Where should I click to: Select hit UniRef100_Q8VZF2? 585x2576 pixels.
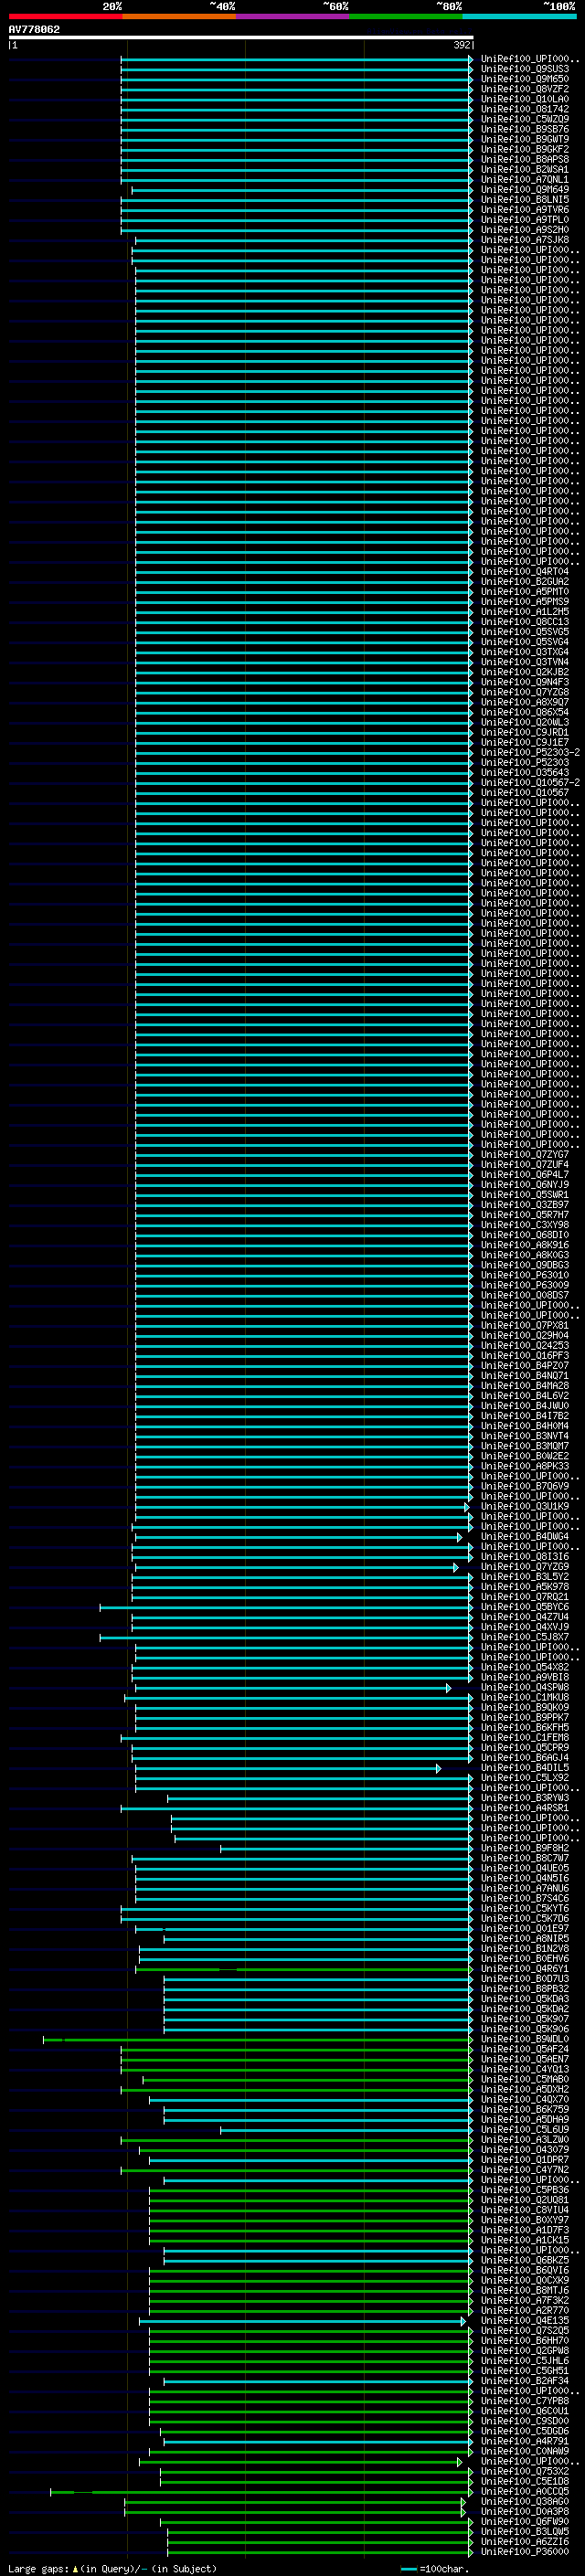pyautogui.click(x=525, y=90)
